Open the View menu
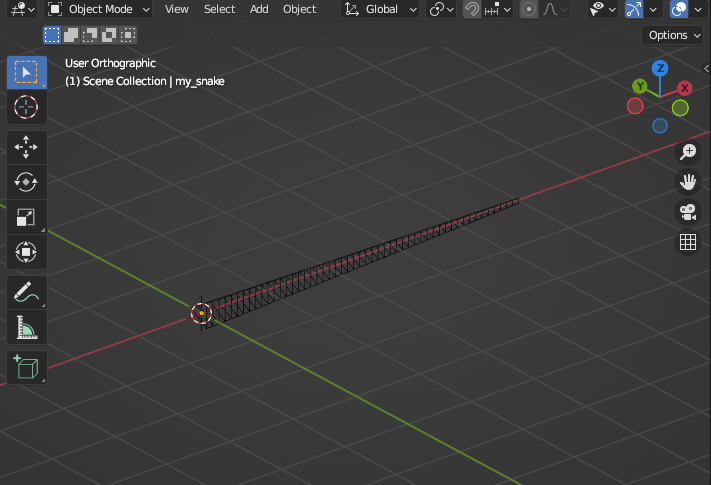Screen dimensions: 711x485 (x=176, y=9)
